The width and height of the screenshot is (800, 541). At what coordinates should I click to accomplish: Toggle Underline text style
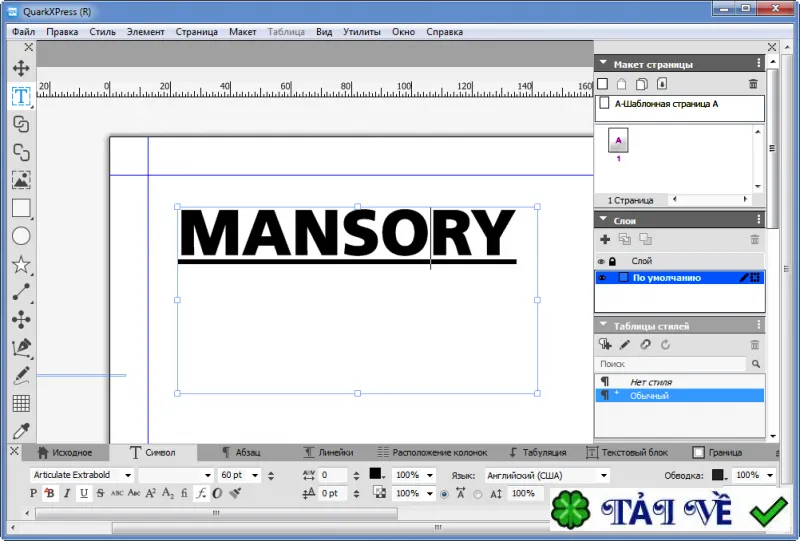coord(84,493)
